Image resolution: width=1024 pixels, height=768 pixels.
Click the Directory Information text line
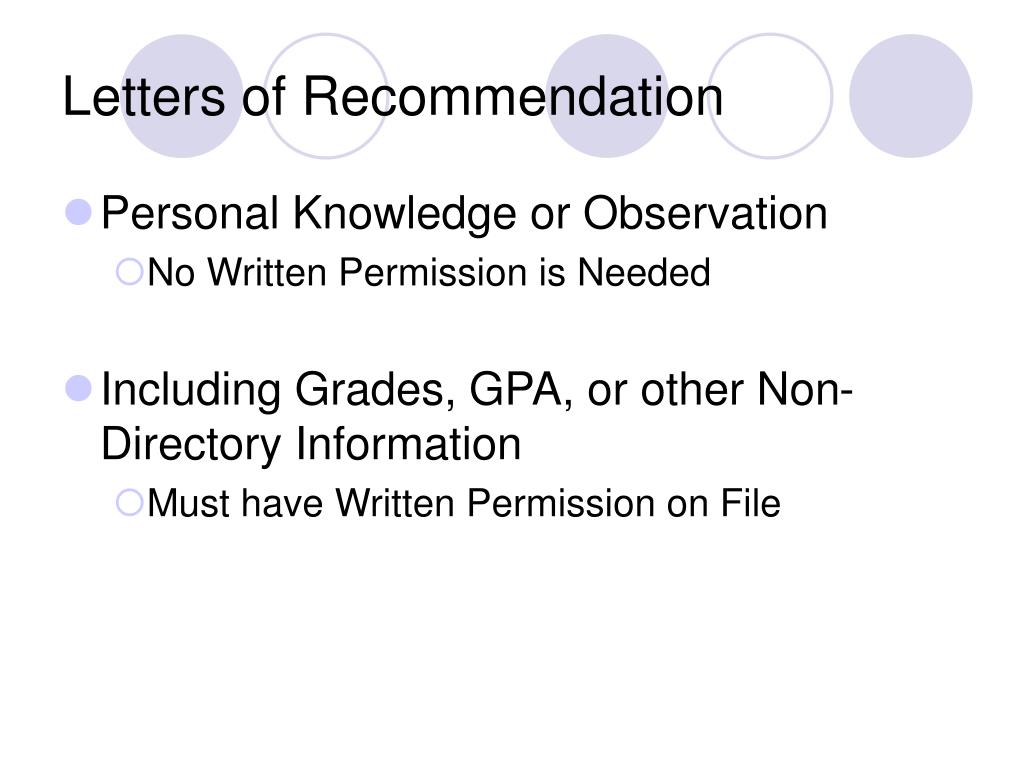pyautogui.click(x=311, y=444)
